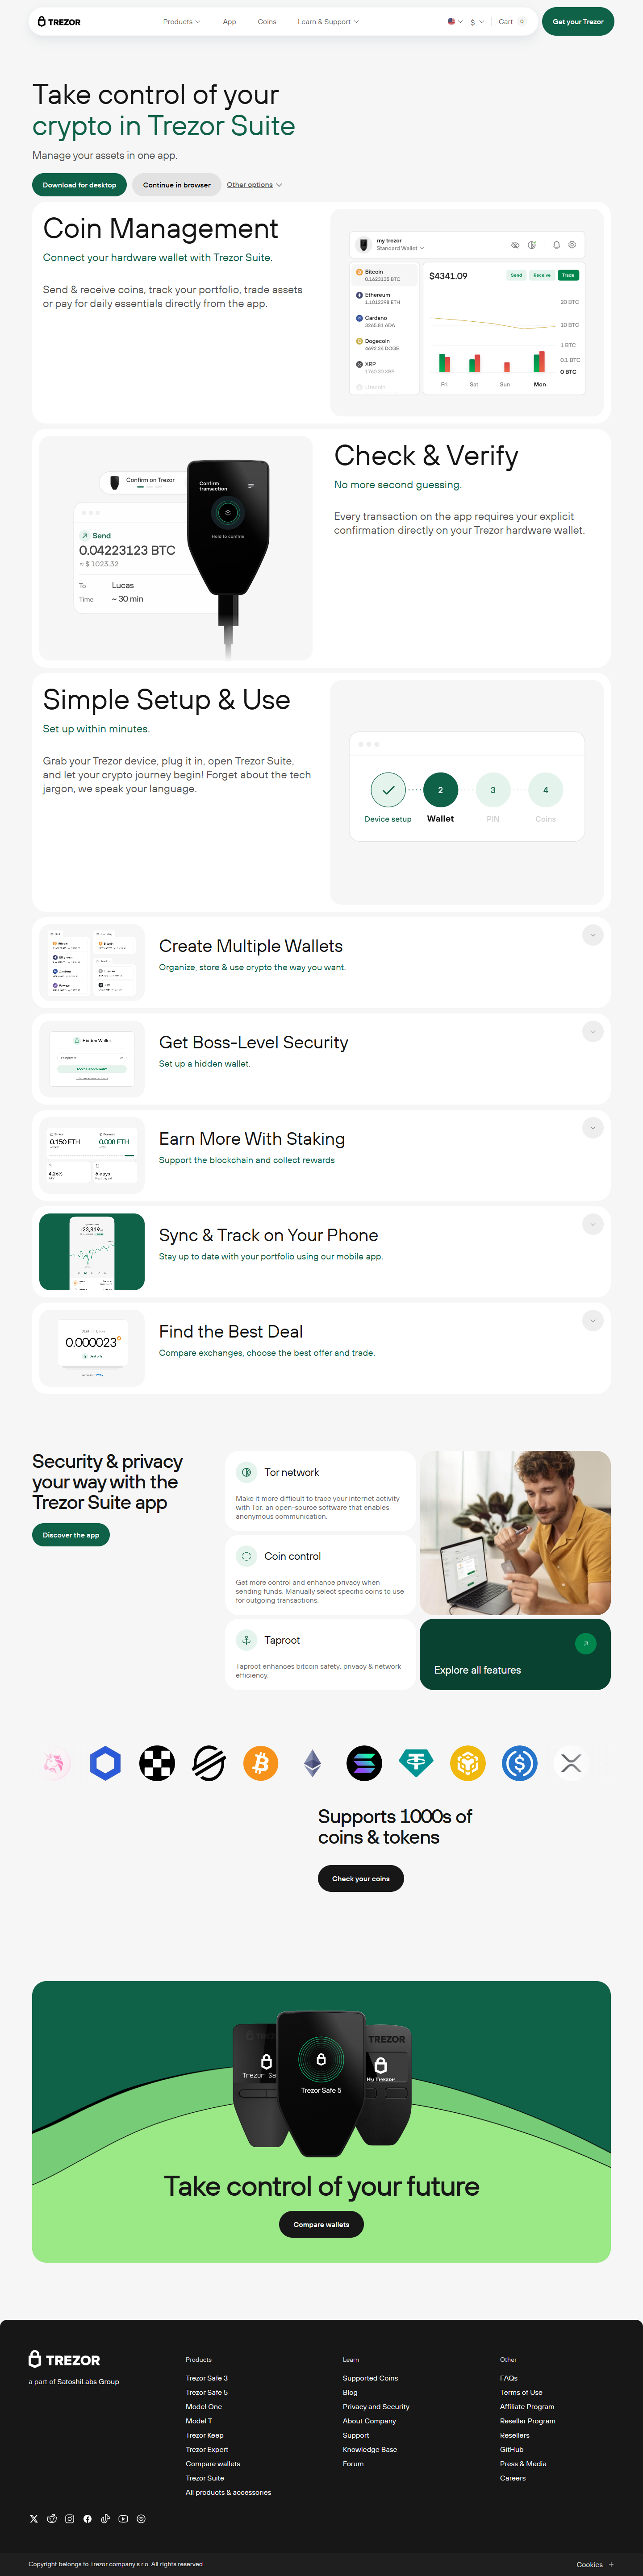Open the language flag selector
The width and height of the screenshot is (643, 2576).
pos(455,21)
